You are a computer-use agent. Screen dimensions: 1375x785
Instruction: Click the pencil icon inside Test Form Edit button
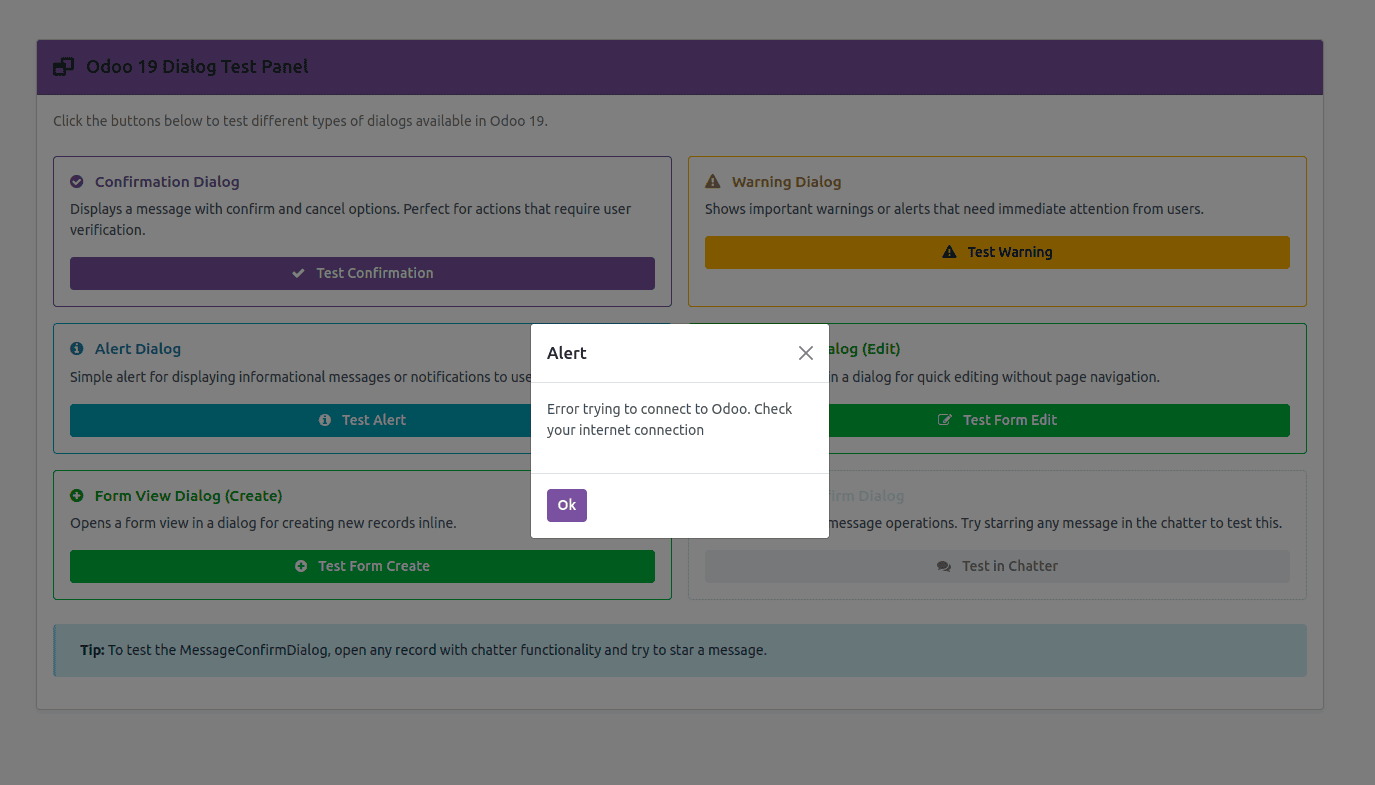[944, 420]
